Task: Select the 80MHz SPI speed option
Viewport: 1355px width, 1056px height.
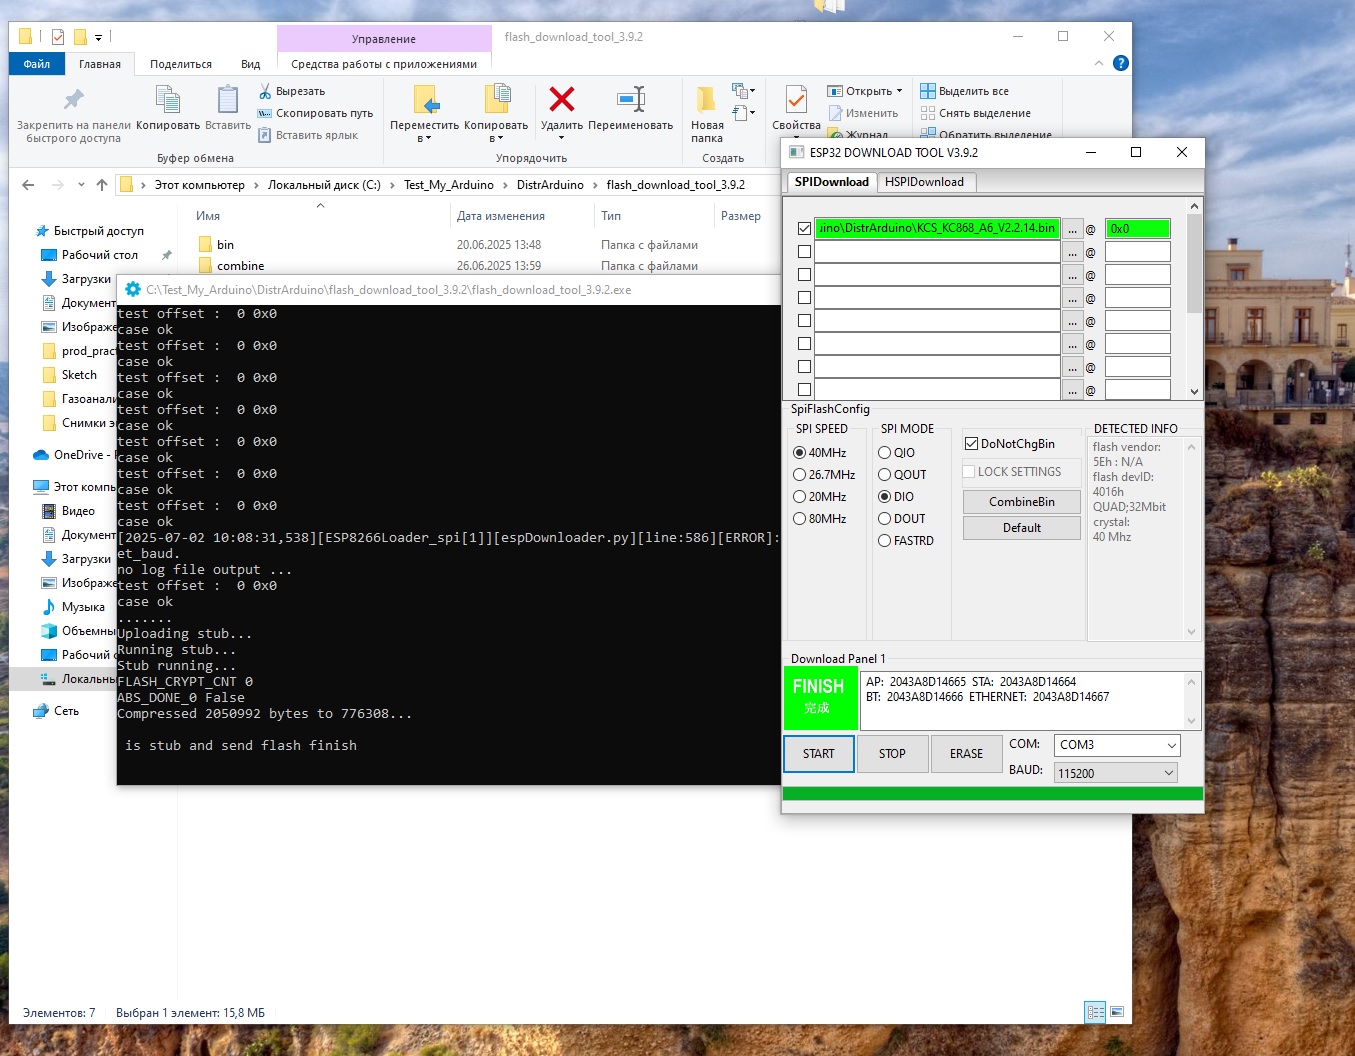Action: (800, 519)
